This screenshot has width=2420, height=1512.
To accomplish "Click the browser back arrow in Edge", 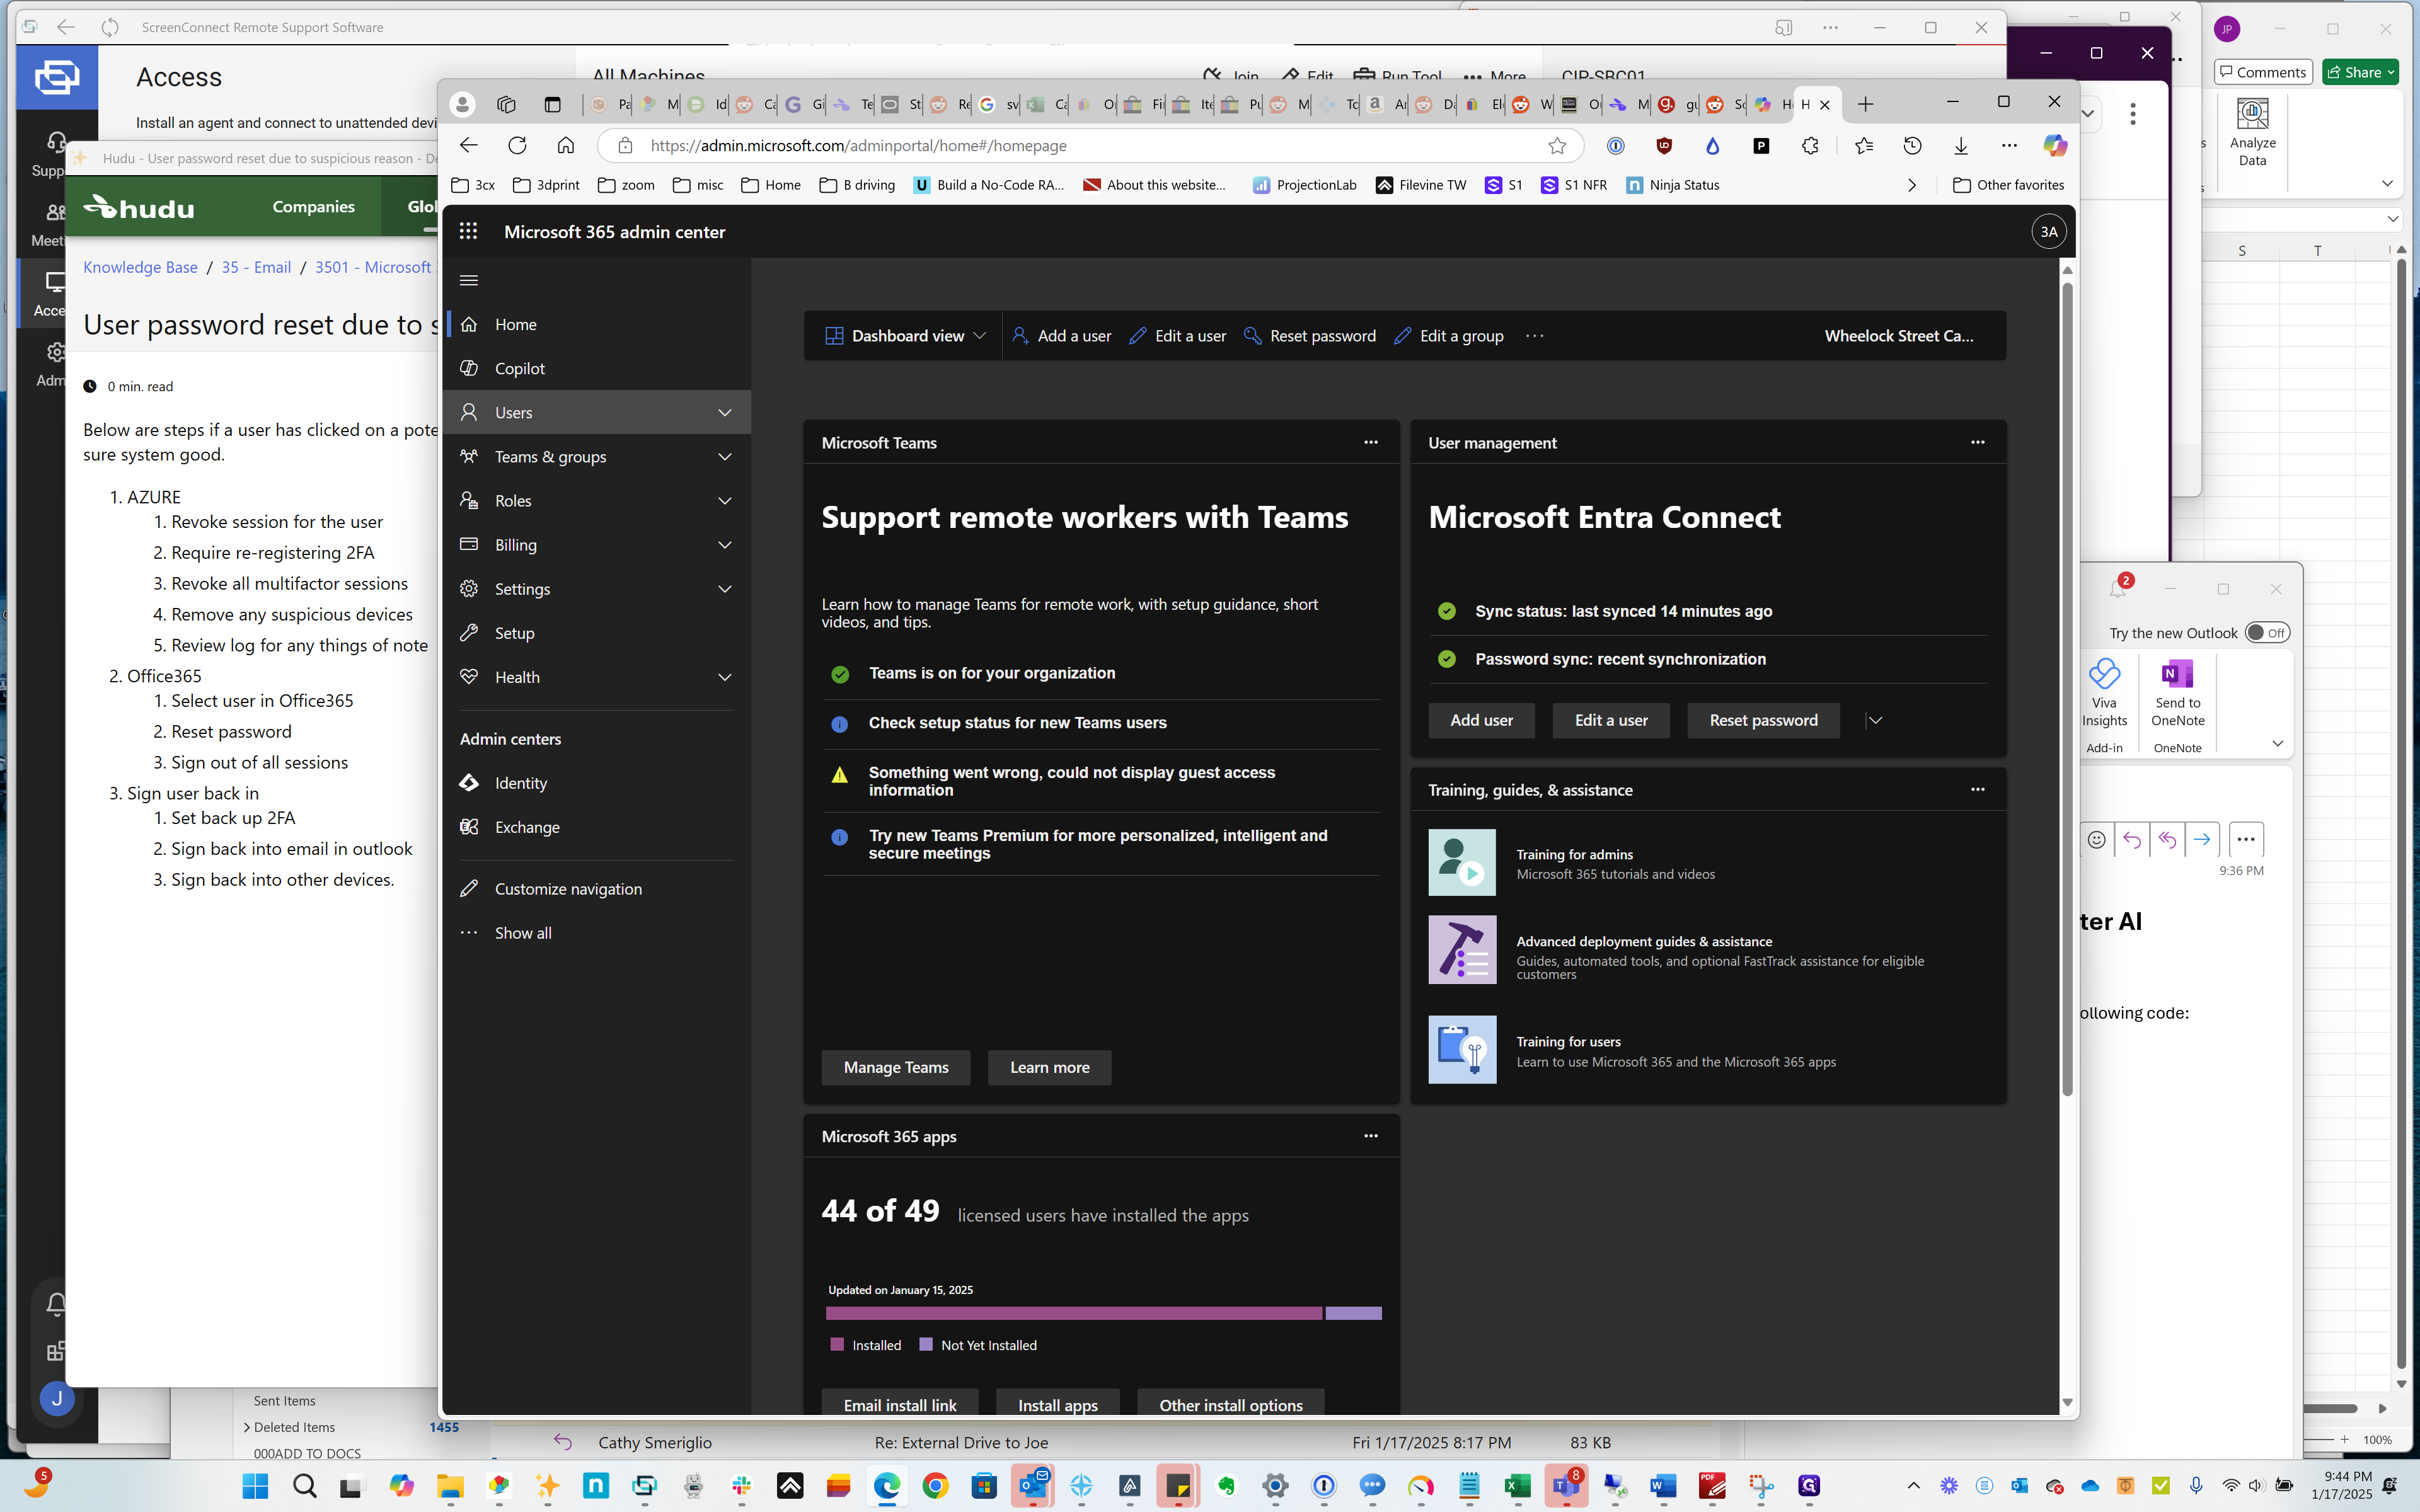I will (468, 146).
